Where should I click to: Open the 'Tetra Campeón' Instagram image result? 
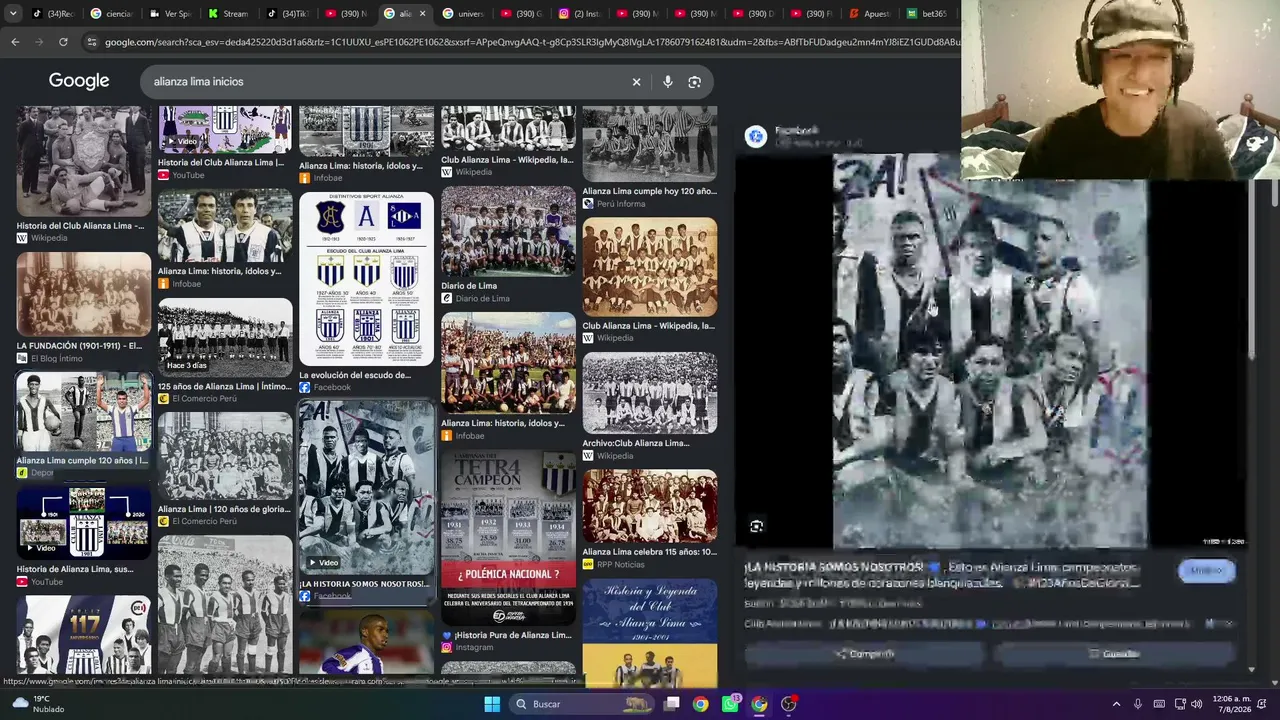tap(508, 537)
